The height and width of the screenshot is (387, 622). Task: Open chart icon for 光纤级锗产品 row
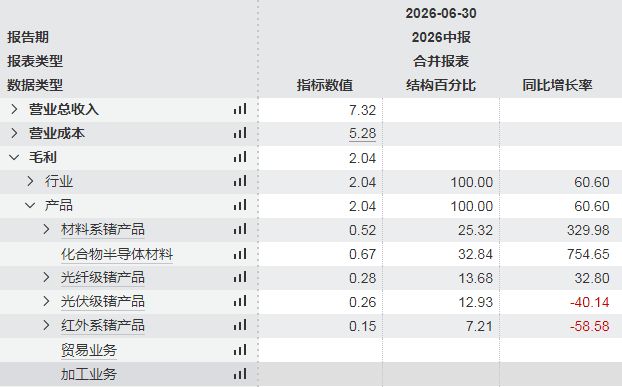pyautogui.click(x=240, y=278)
